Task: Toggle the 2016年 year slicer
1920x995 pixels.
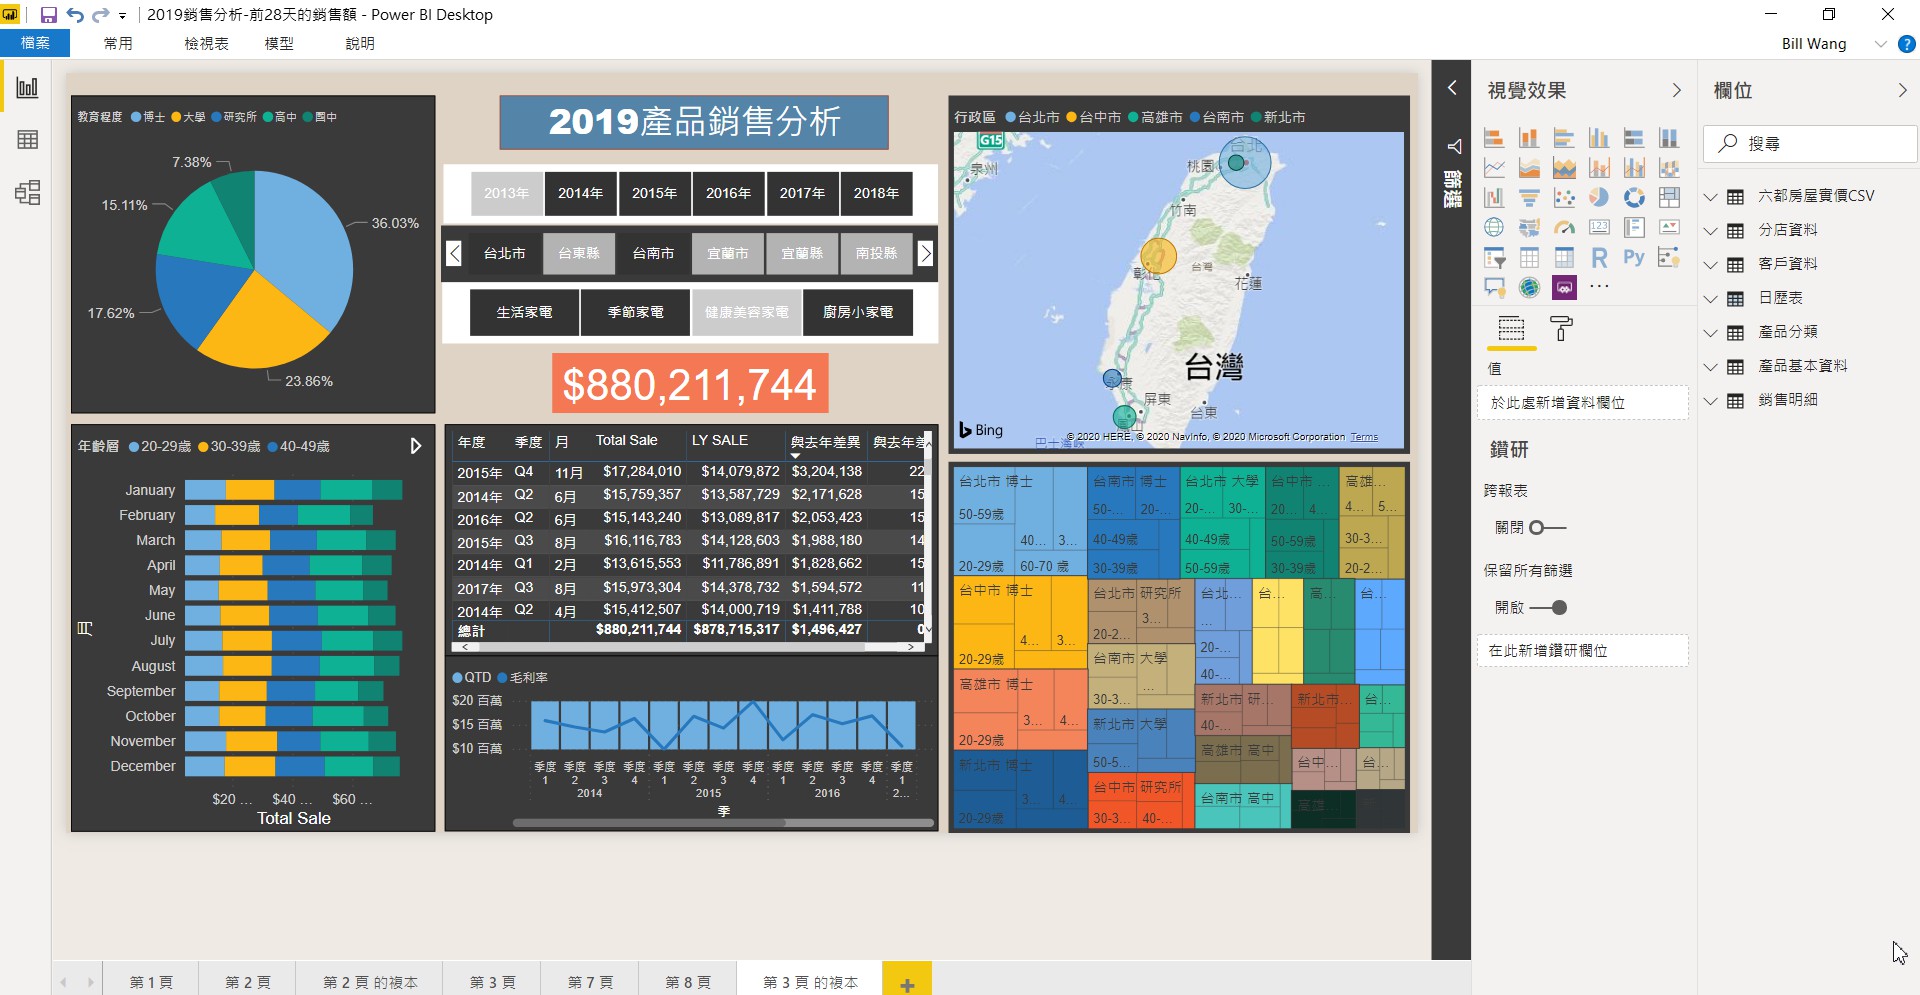Action: point(728,193)
